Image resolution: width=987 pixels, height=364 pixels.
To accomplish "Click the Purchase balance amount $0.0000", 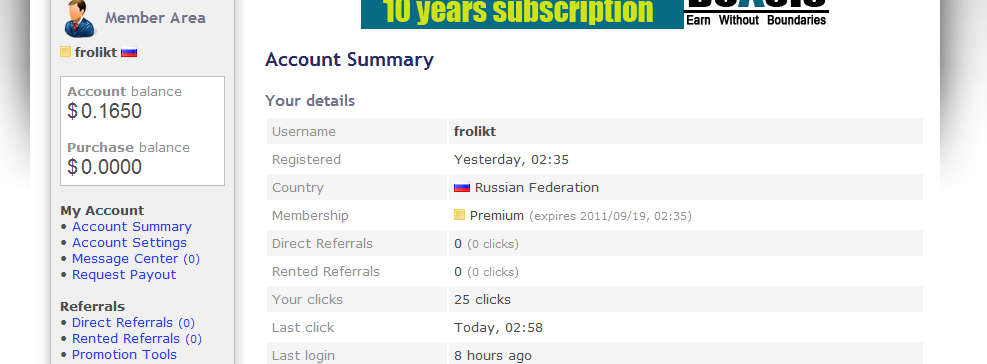I will point(104,168).
